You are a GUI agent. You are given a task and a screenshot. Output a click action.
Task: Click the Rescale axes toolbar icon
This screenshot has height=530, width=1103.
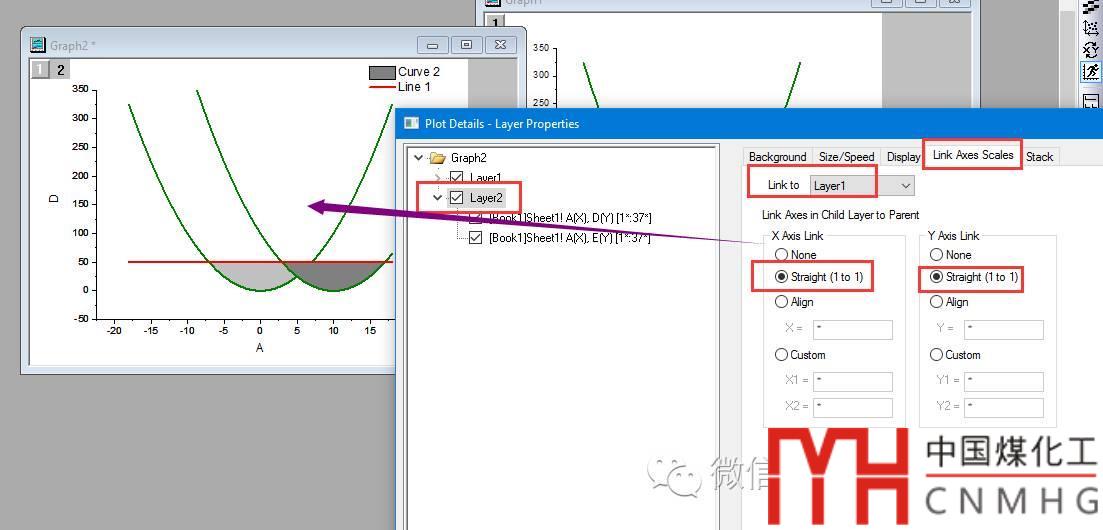(1090, 28)
